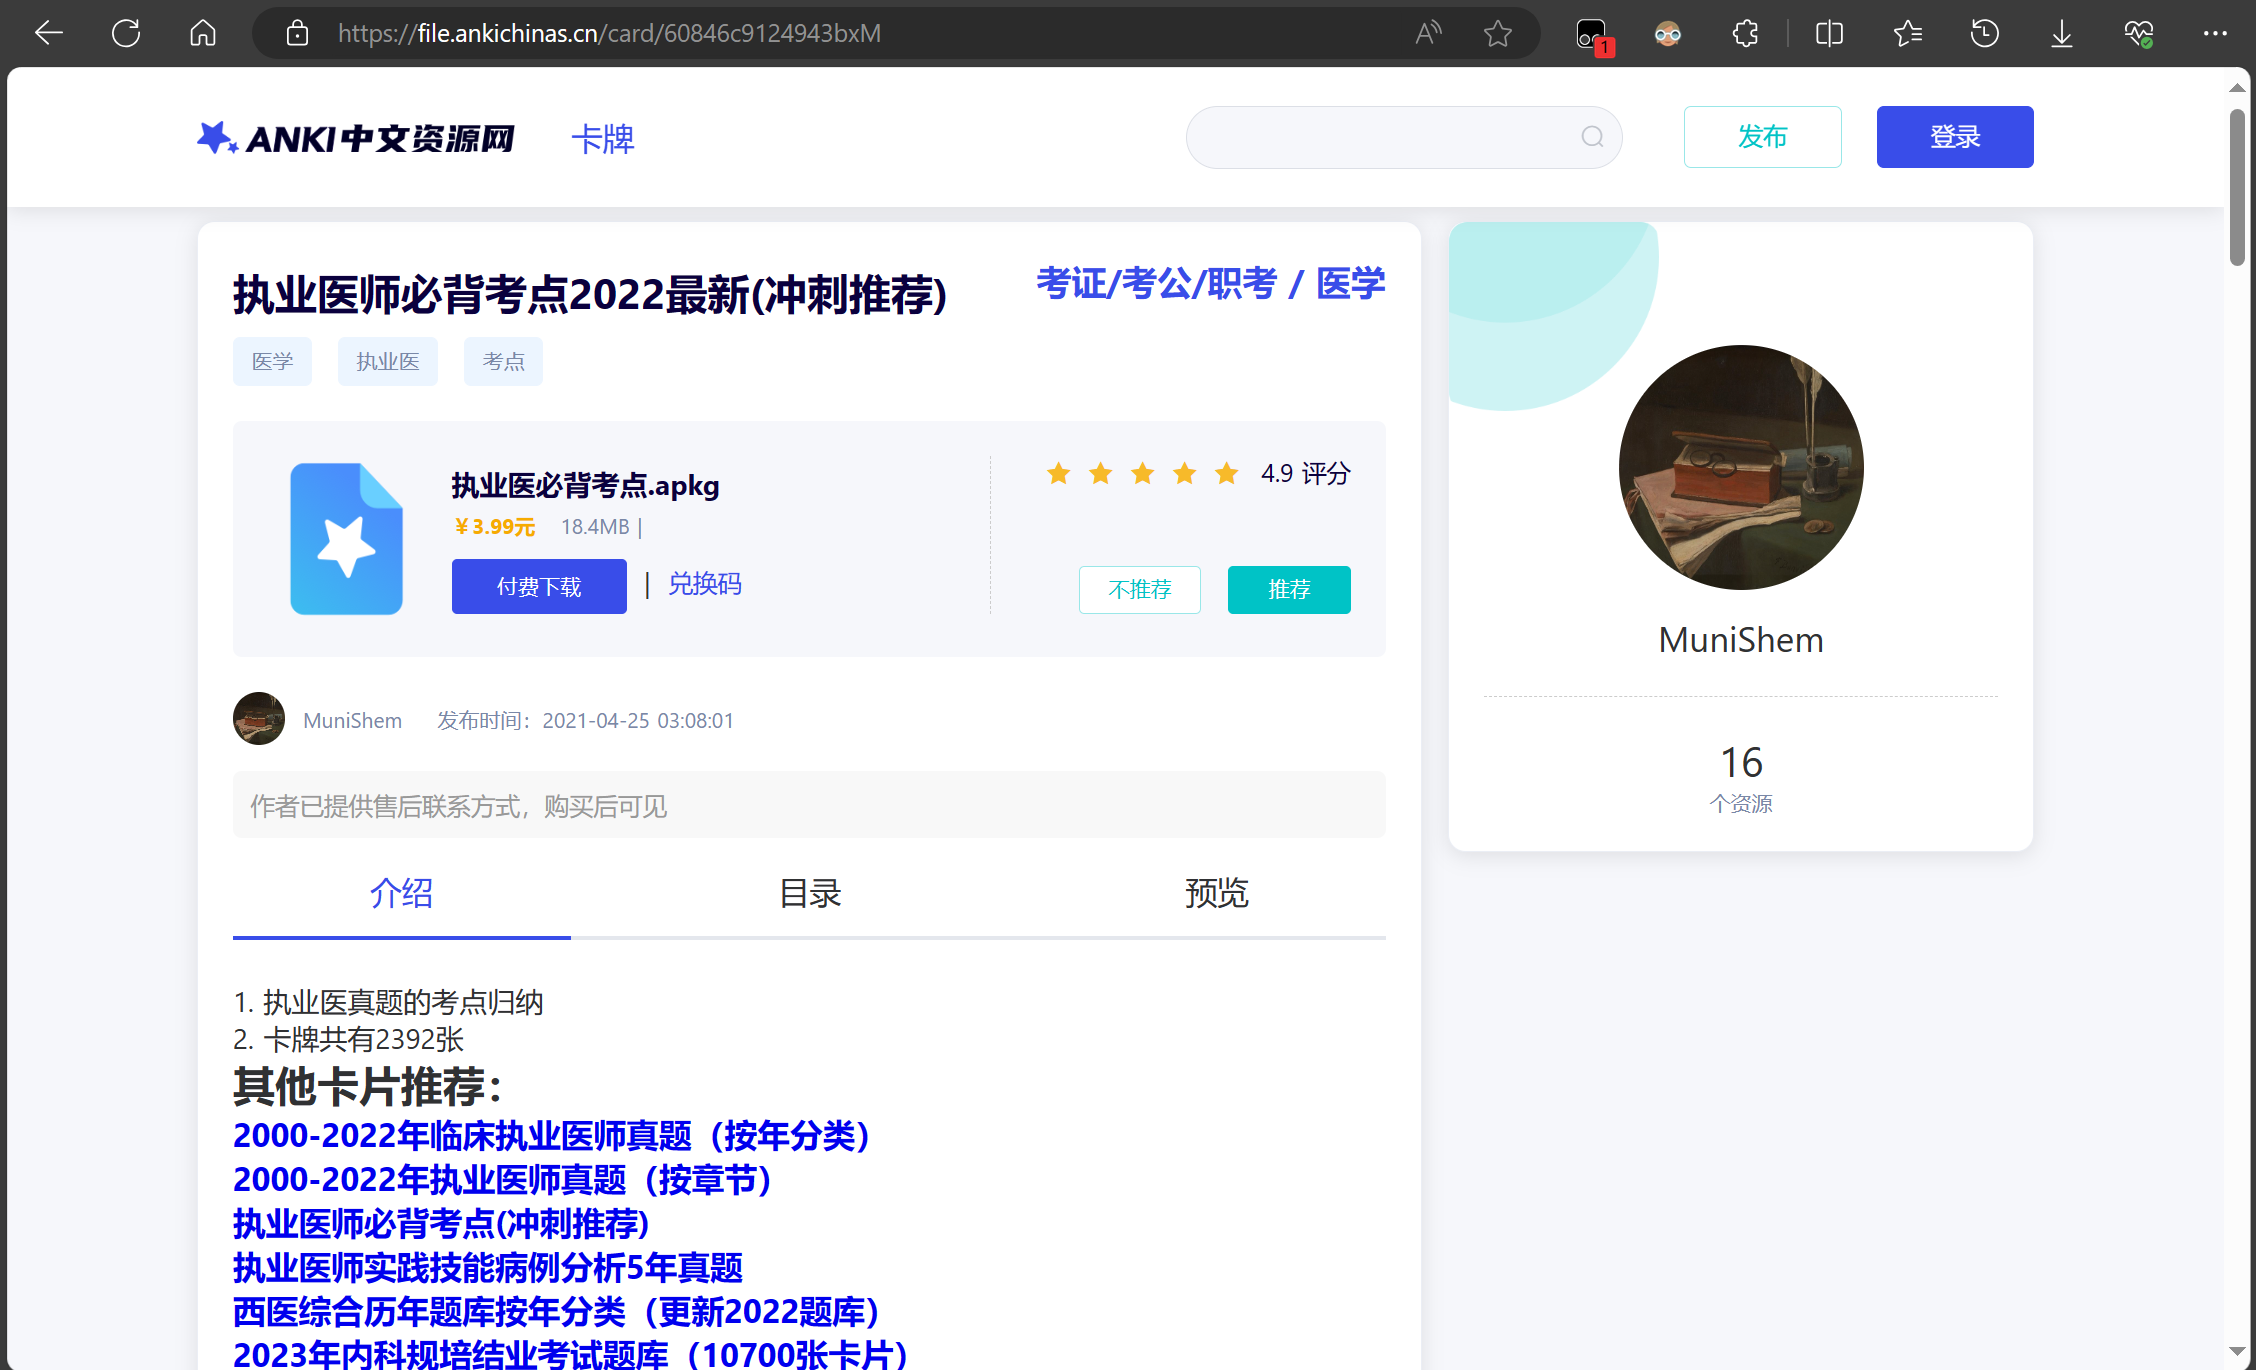Open the downloads arrow icon
Image resolution: width=2256 pixels, height=1370 pixels.
(2061, 33)
